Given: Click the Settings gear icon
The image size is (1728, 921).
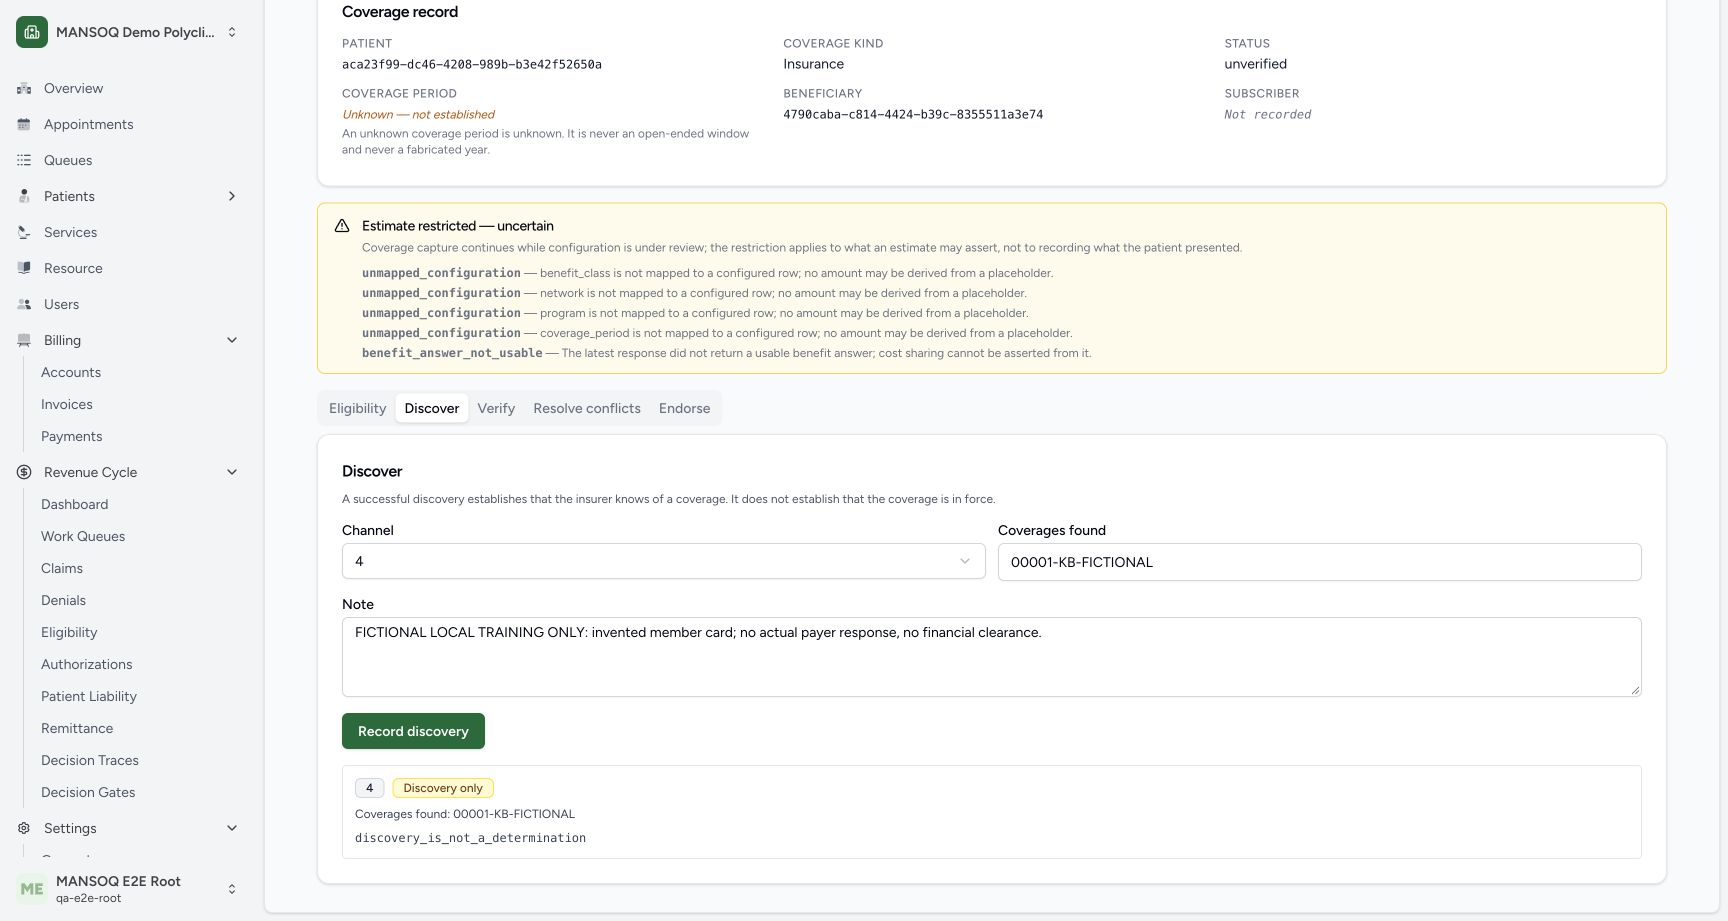Looking at the screenshot, I should point(24,828).
